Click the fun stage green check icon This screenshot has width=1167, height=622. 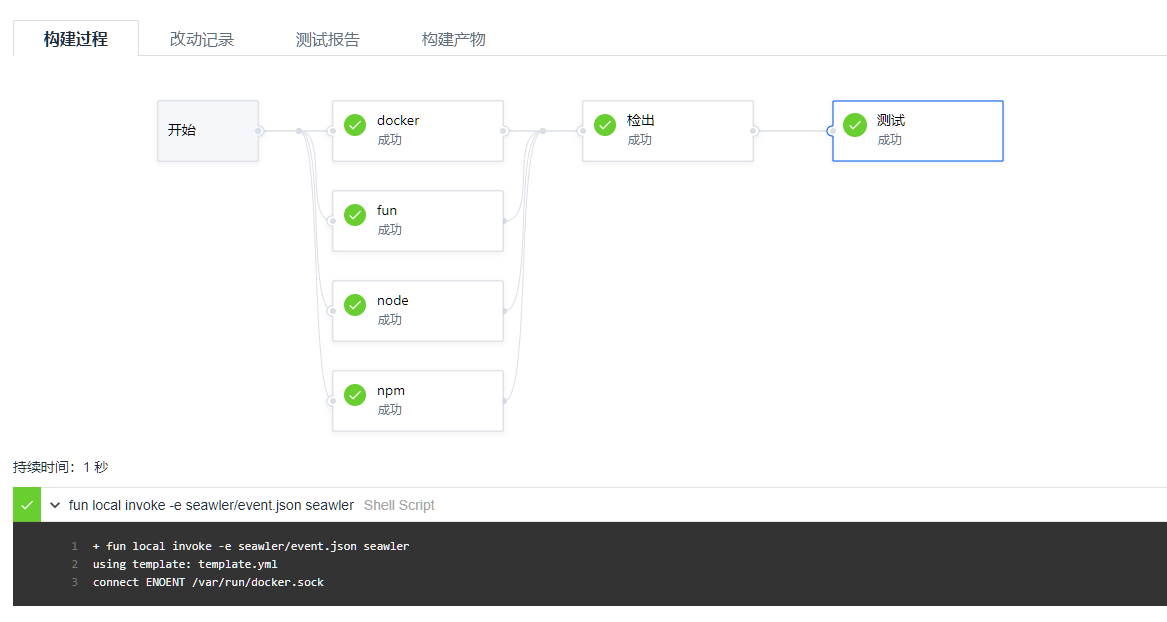pos(355,215)
